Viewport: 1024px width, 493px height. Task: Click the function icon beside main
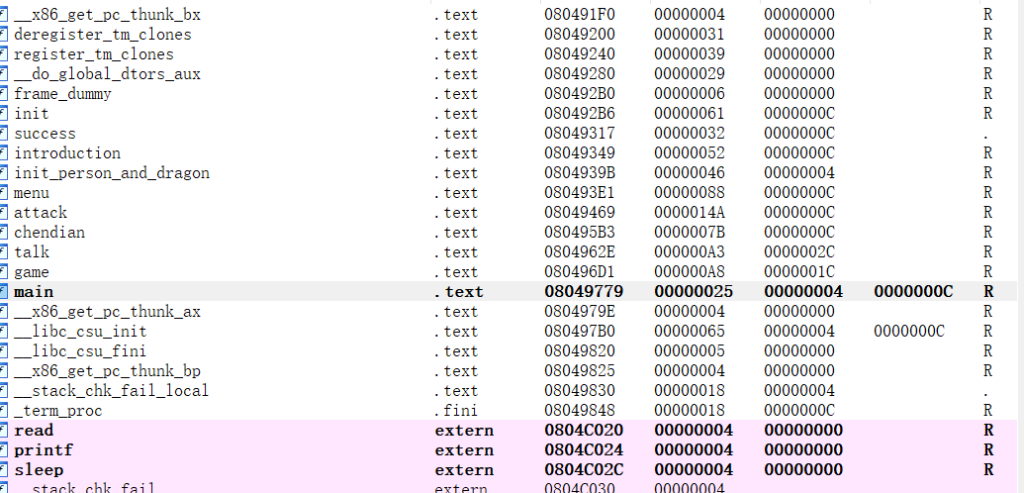(x=4, y=292)
